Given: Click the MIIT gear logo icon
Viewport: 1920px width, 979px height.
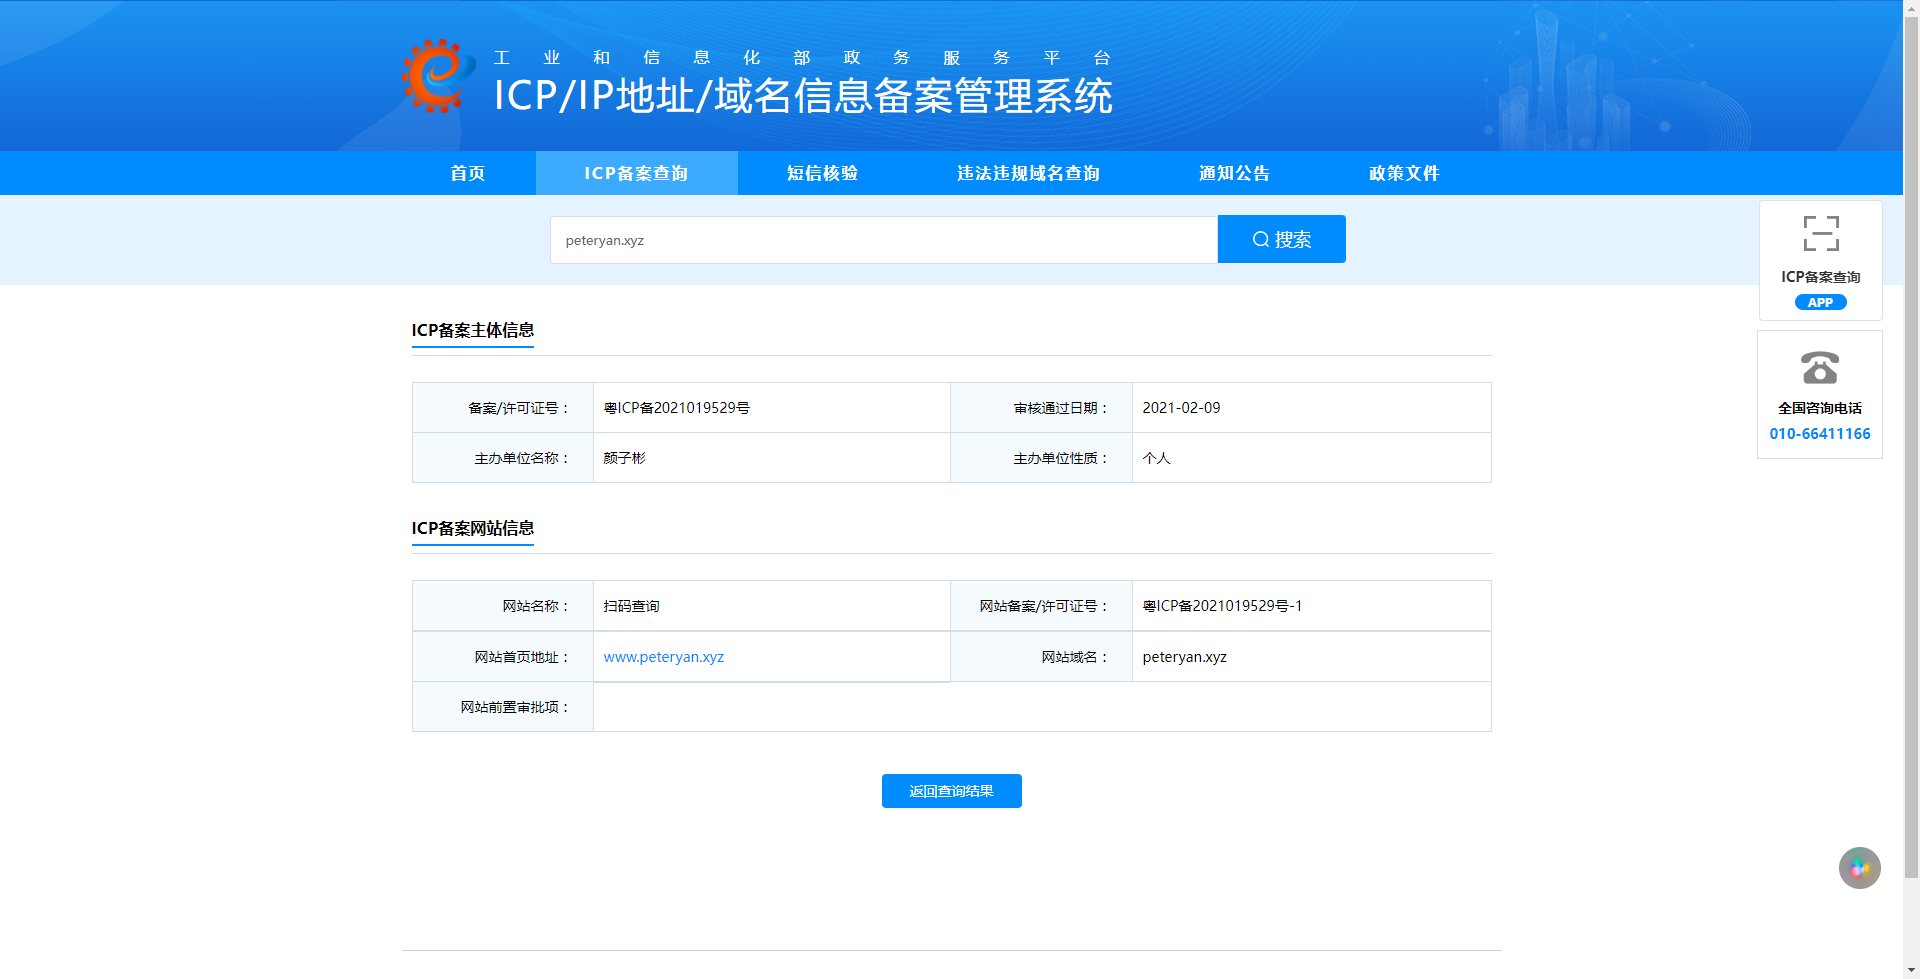Looking at the screenshot, I should (438, 76).
